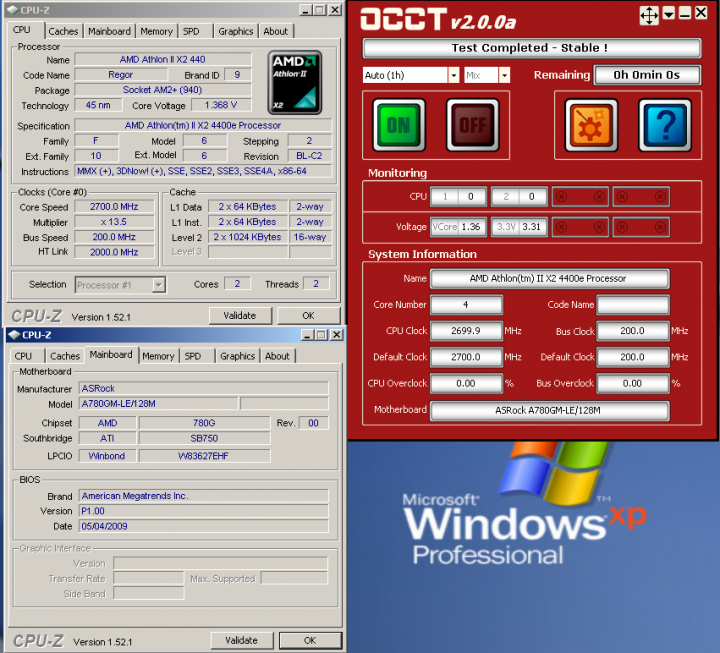Viewport: 720px width, 653px height.
Task: Click the CPU Overclock 0.00 field
Action: pyautogui.click(x=466, y=383)
